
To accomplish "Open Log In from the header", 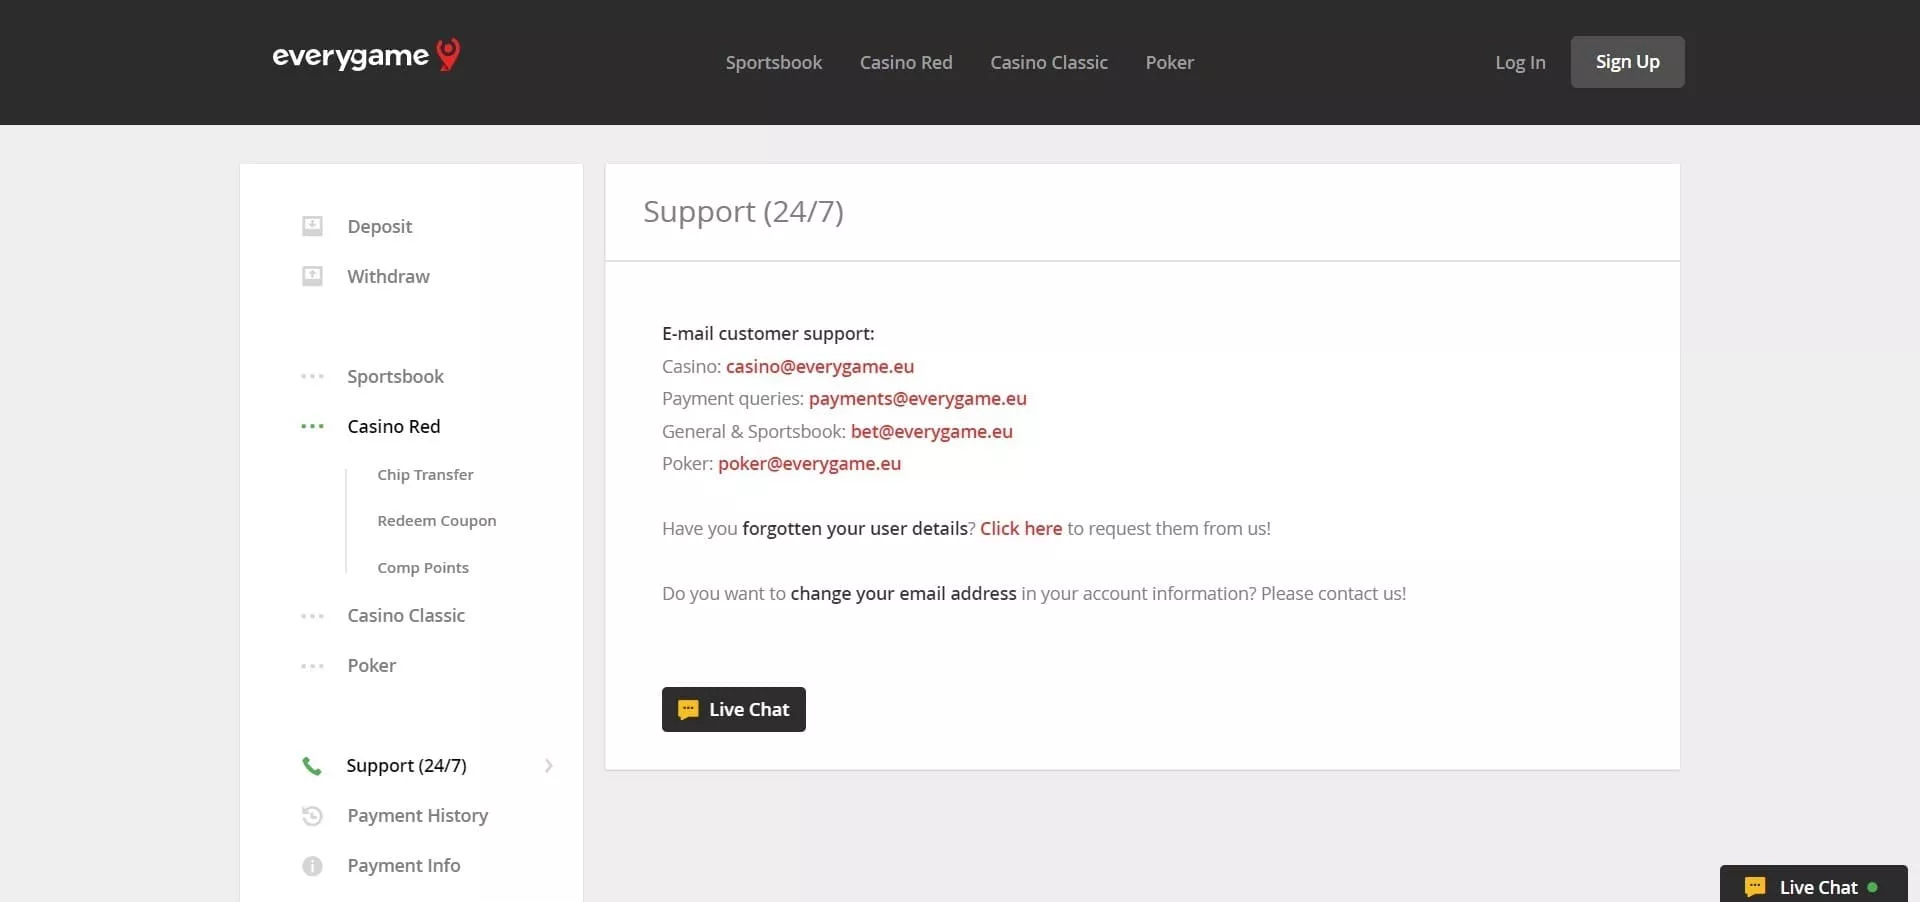I will [1519, 63].
